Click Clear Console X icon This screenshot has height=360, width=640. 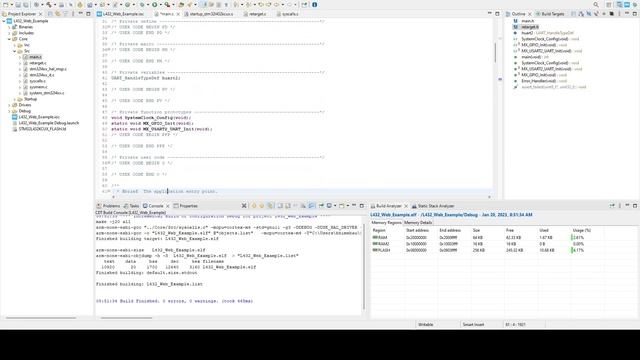pyautogui.click(x=244, y=206)
